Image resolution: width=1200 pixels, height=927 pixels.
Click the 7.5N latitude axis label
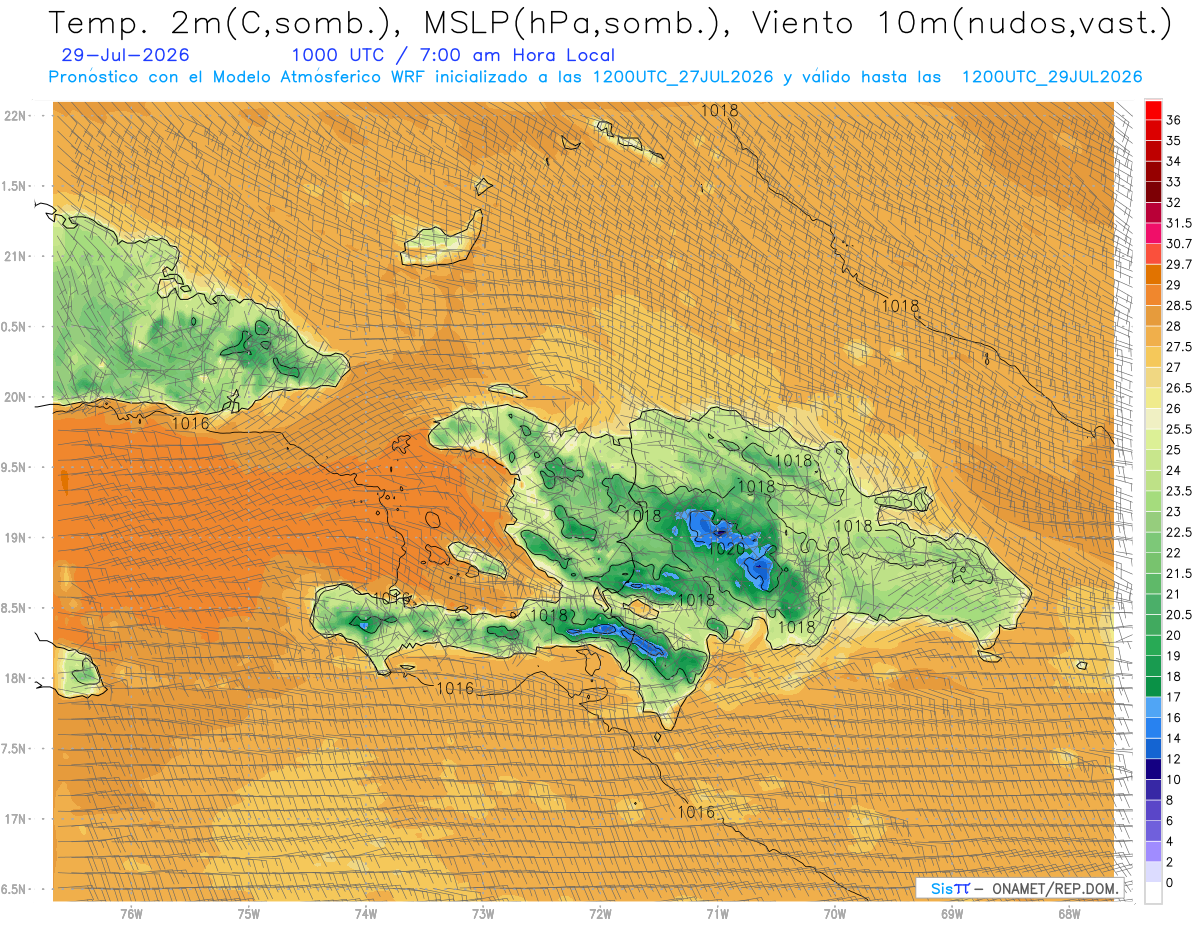pyautogui.click(x=14, y=749)
